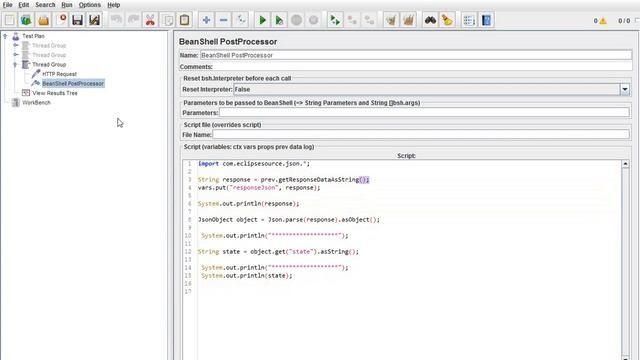
Task: Select BeanShell PostProcessor in the tree
Action: point(73,83)
